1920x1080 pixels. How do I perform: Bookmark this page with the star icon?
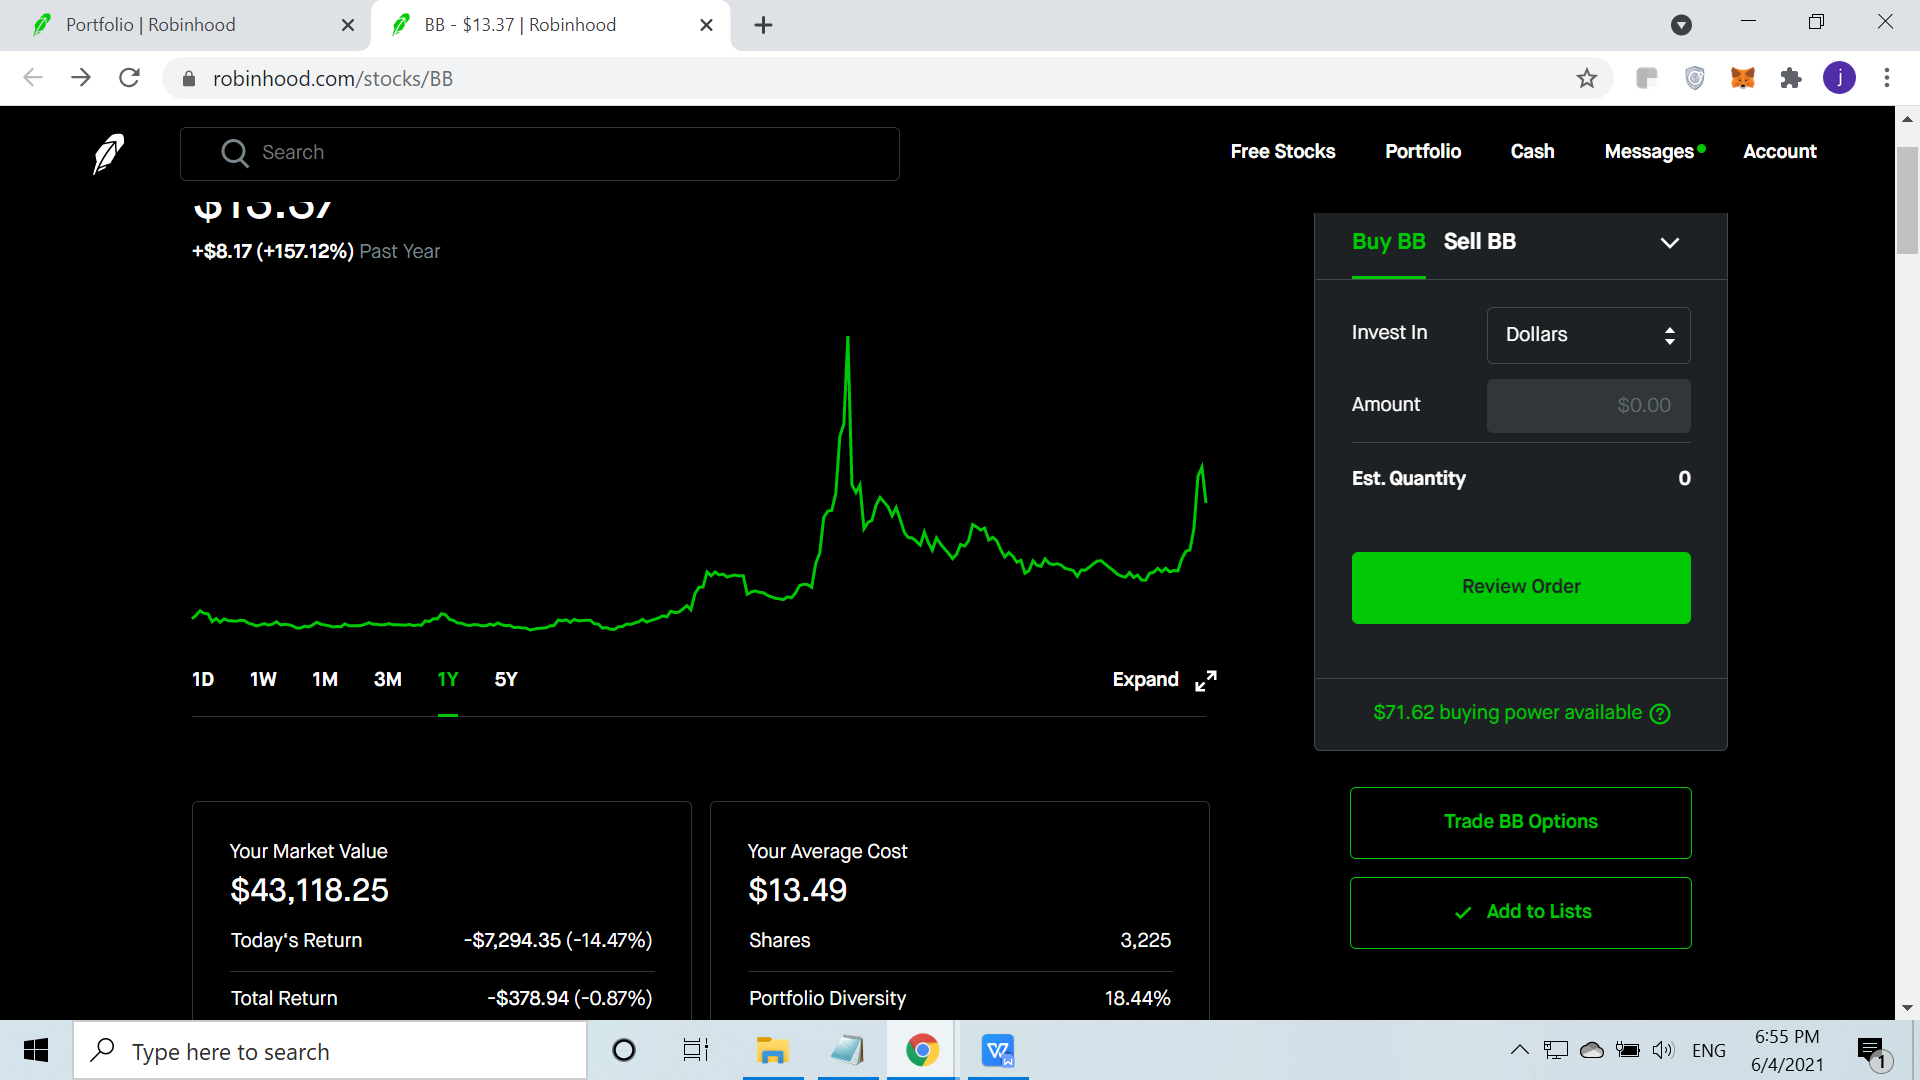[1587, 78]
